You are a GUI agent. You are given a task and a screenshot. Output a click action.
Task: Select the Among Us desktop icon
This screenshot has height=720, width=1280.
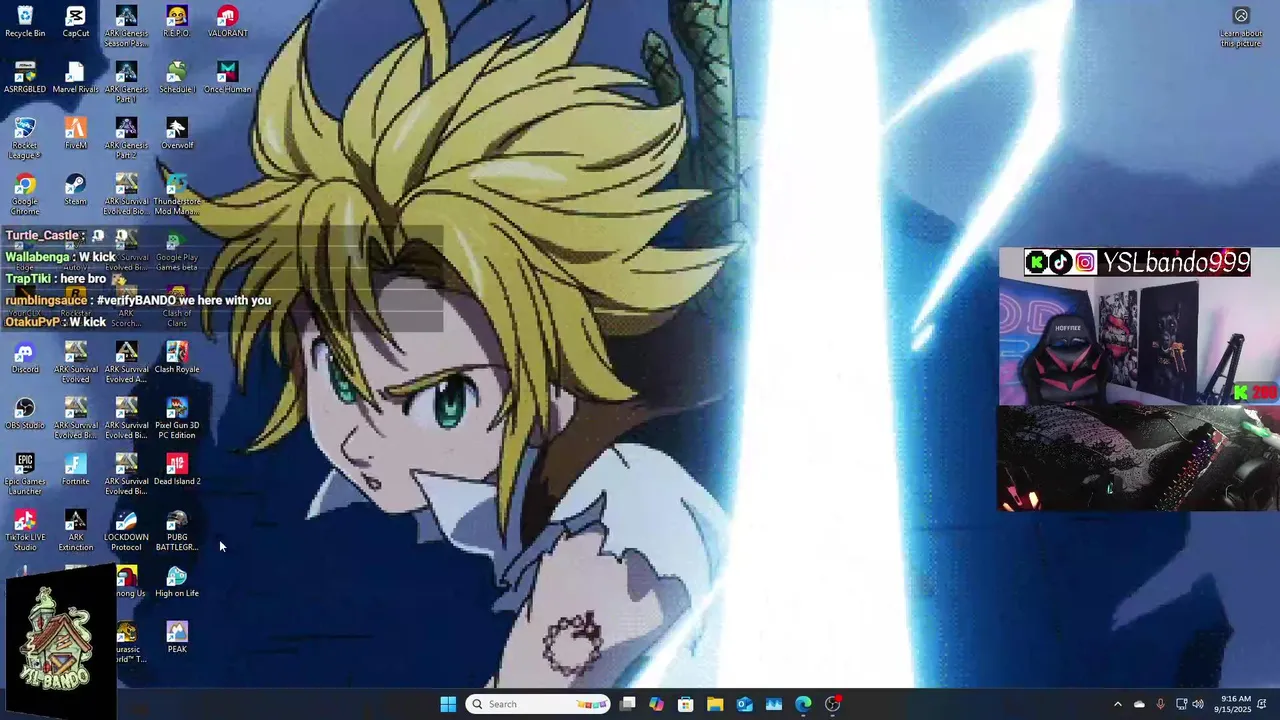127,582
